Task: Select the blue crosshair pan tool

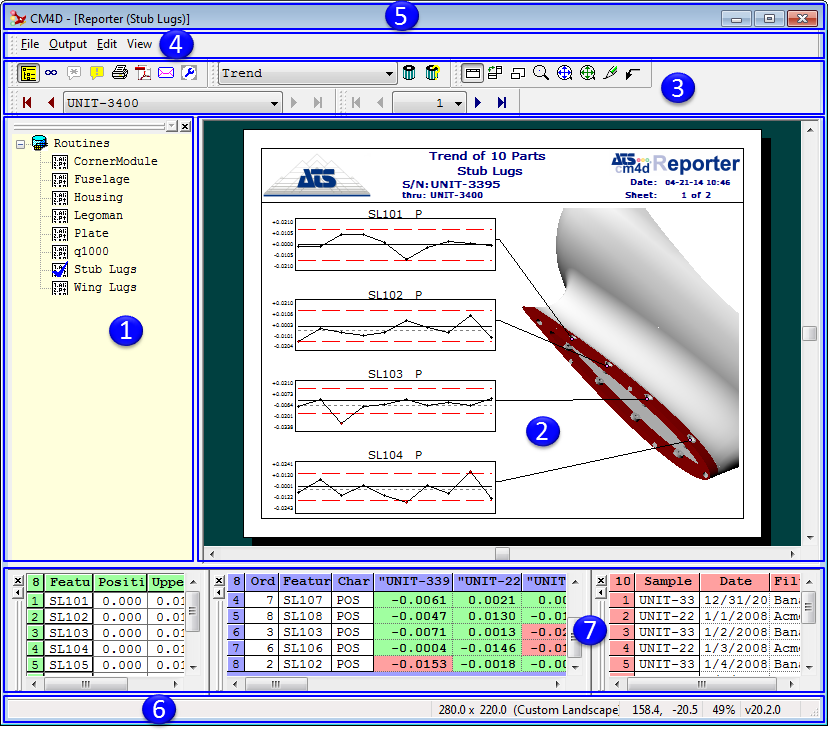Action: click(x=564, y=73)
